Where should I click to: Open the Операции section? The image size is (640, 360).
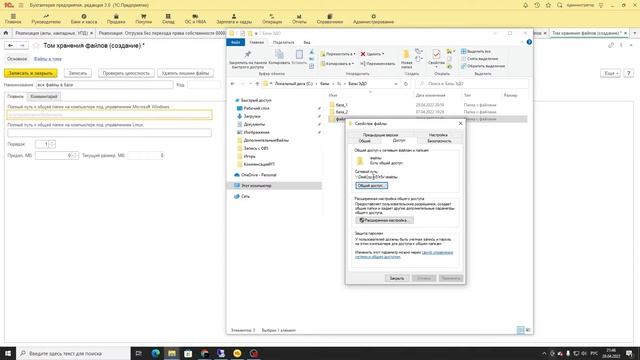272,19
